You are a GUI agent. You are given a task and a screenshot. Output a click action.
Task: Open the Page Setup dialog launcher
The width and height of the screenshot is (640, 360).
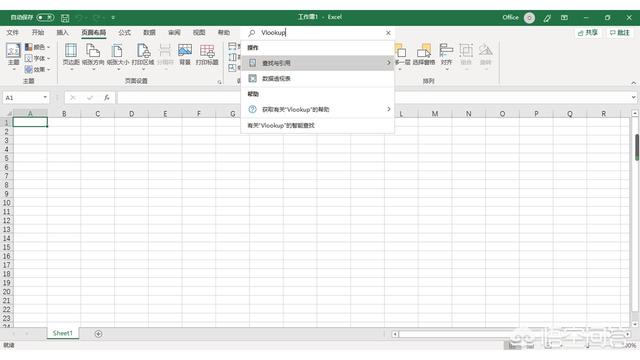[220, 82]
